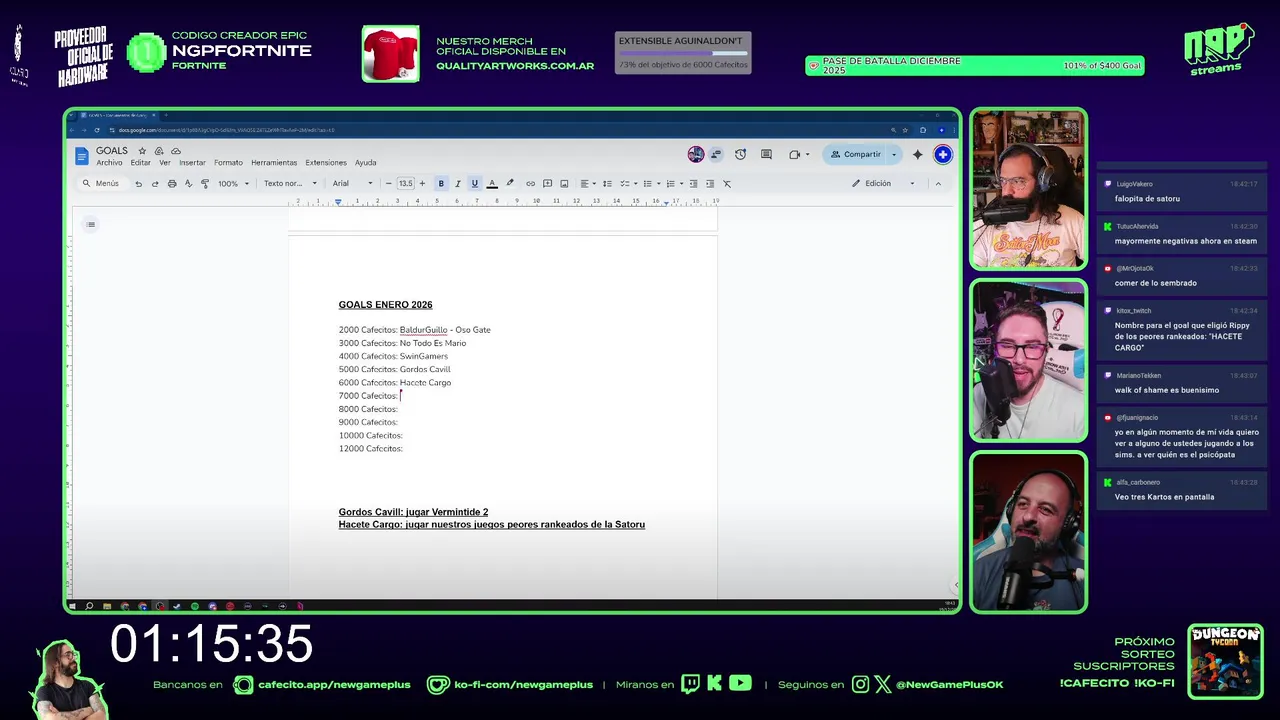
Task: Show the document outline sidebar
Action: (x=91, y=224)
